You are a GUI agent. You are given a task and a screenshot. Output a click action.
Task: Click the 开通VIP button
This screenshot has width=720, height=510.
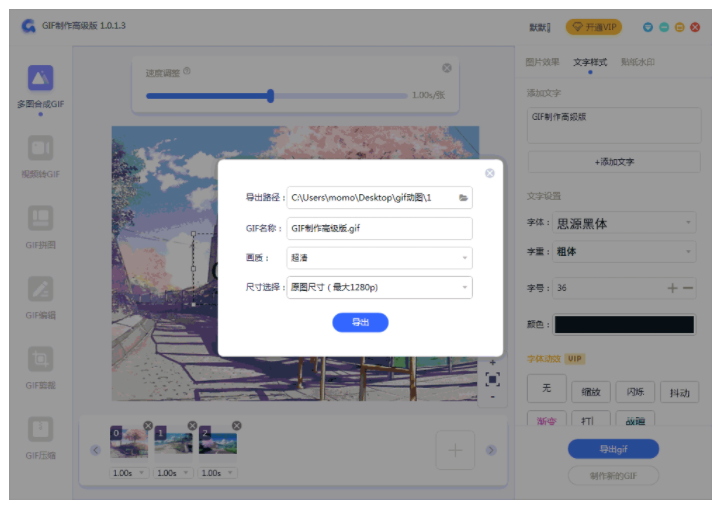[x=594, y=27]
